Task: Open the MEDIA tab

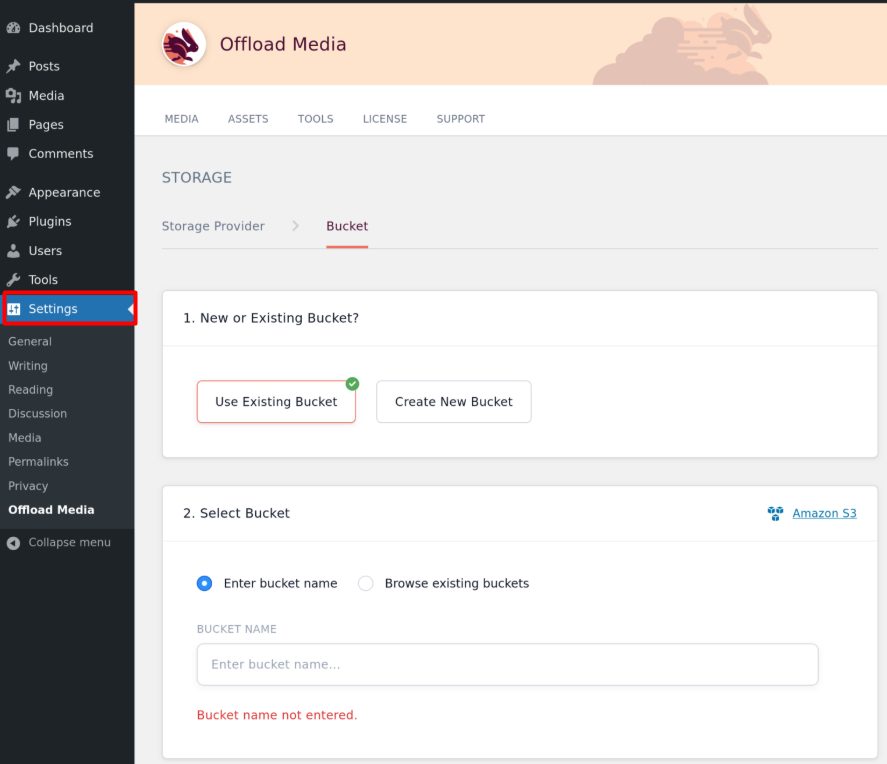Action: (182, 119)
